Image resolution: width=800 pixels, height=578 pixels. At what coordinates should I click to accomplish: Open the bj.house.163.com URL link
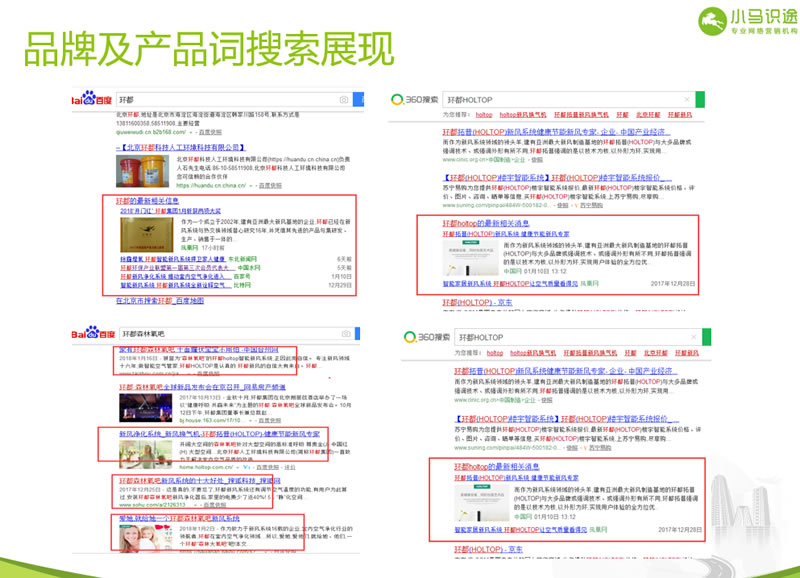point(211,420)
